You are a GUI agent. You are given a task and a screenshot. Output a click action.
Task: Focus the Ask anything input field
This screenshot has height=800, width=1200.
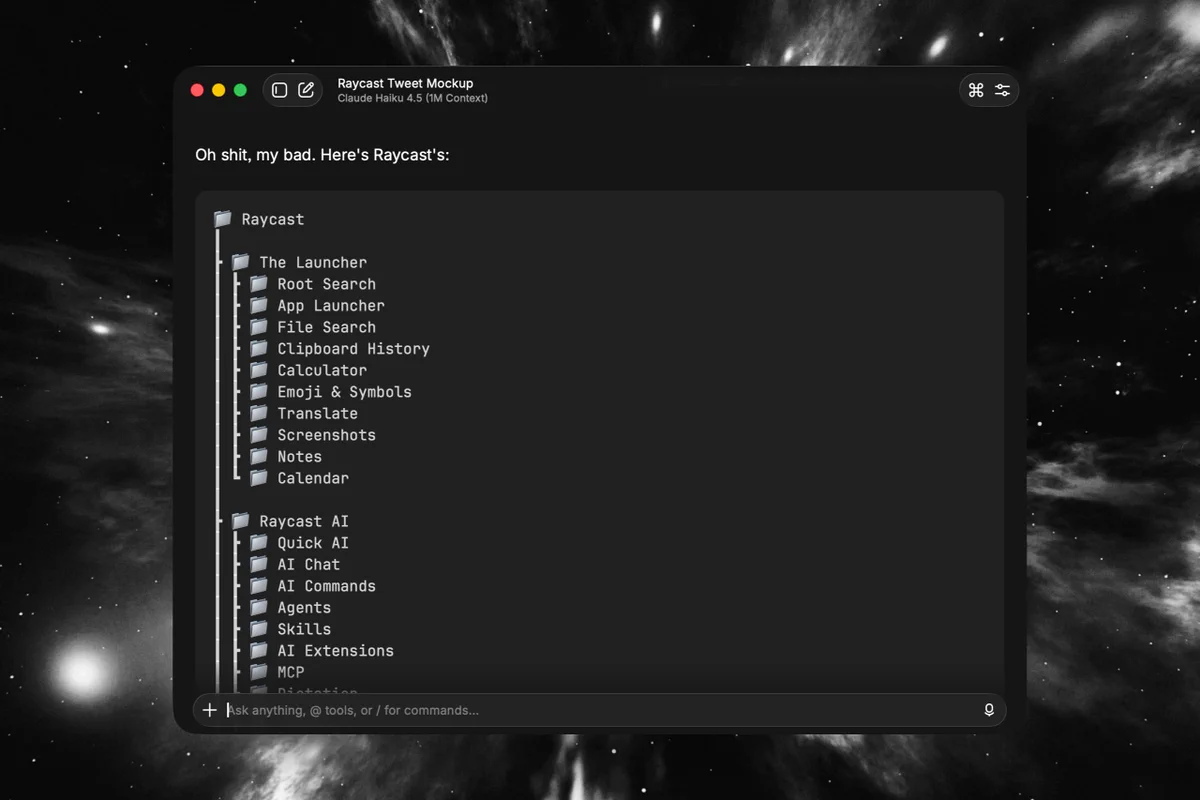(x=600, y=710)
